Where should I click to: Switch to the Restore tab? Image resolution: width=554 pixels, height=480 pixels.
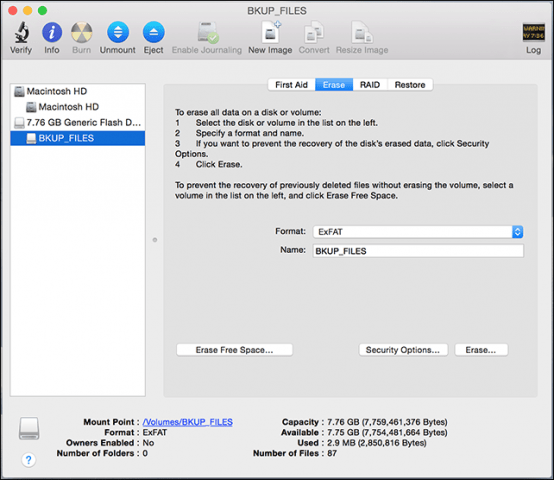coord(410,85)
